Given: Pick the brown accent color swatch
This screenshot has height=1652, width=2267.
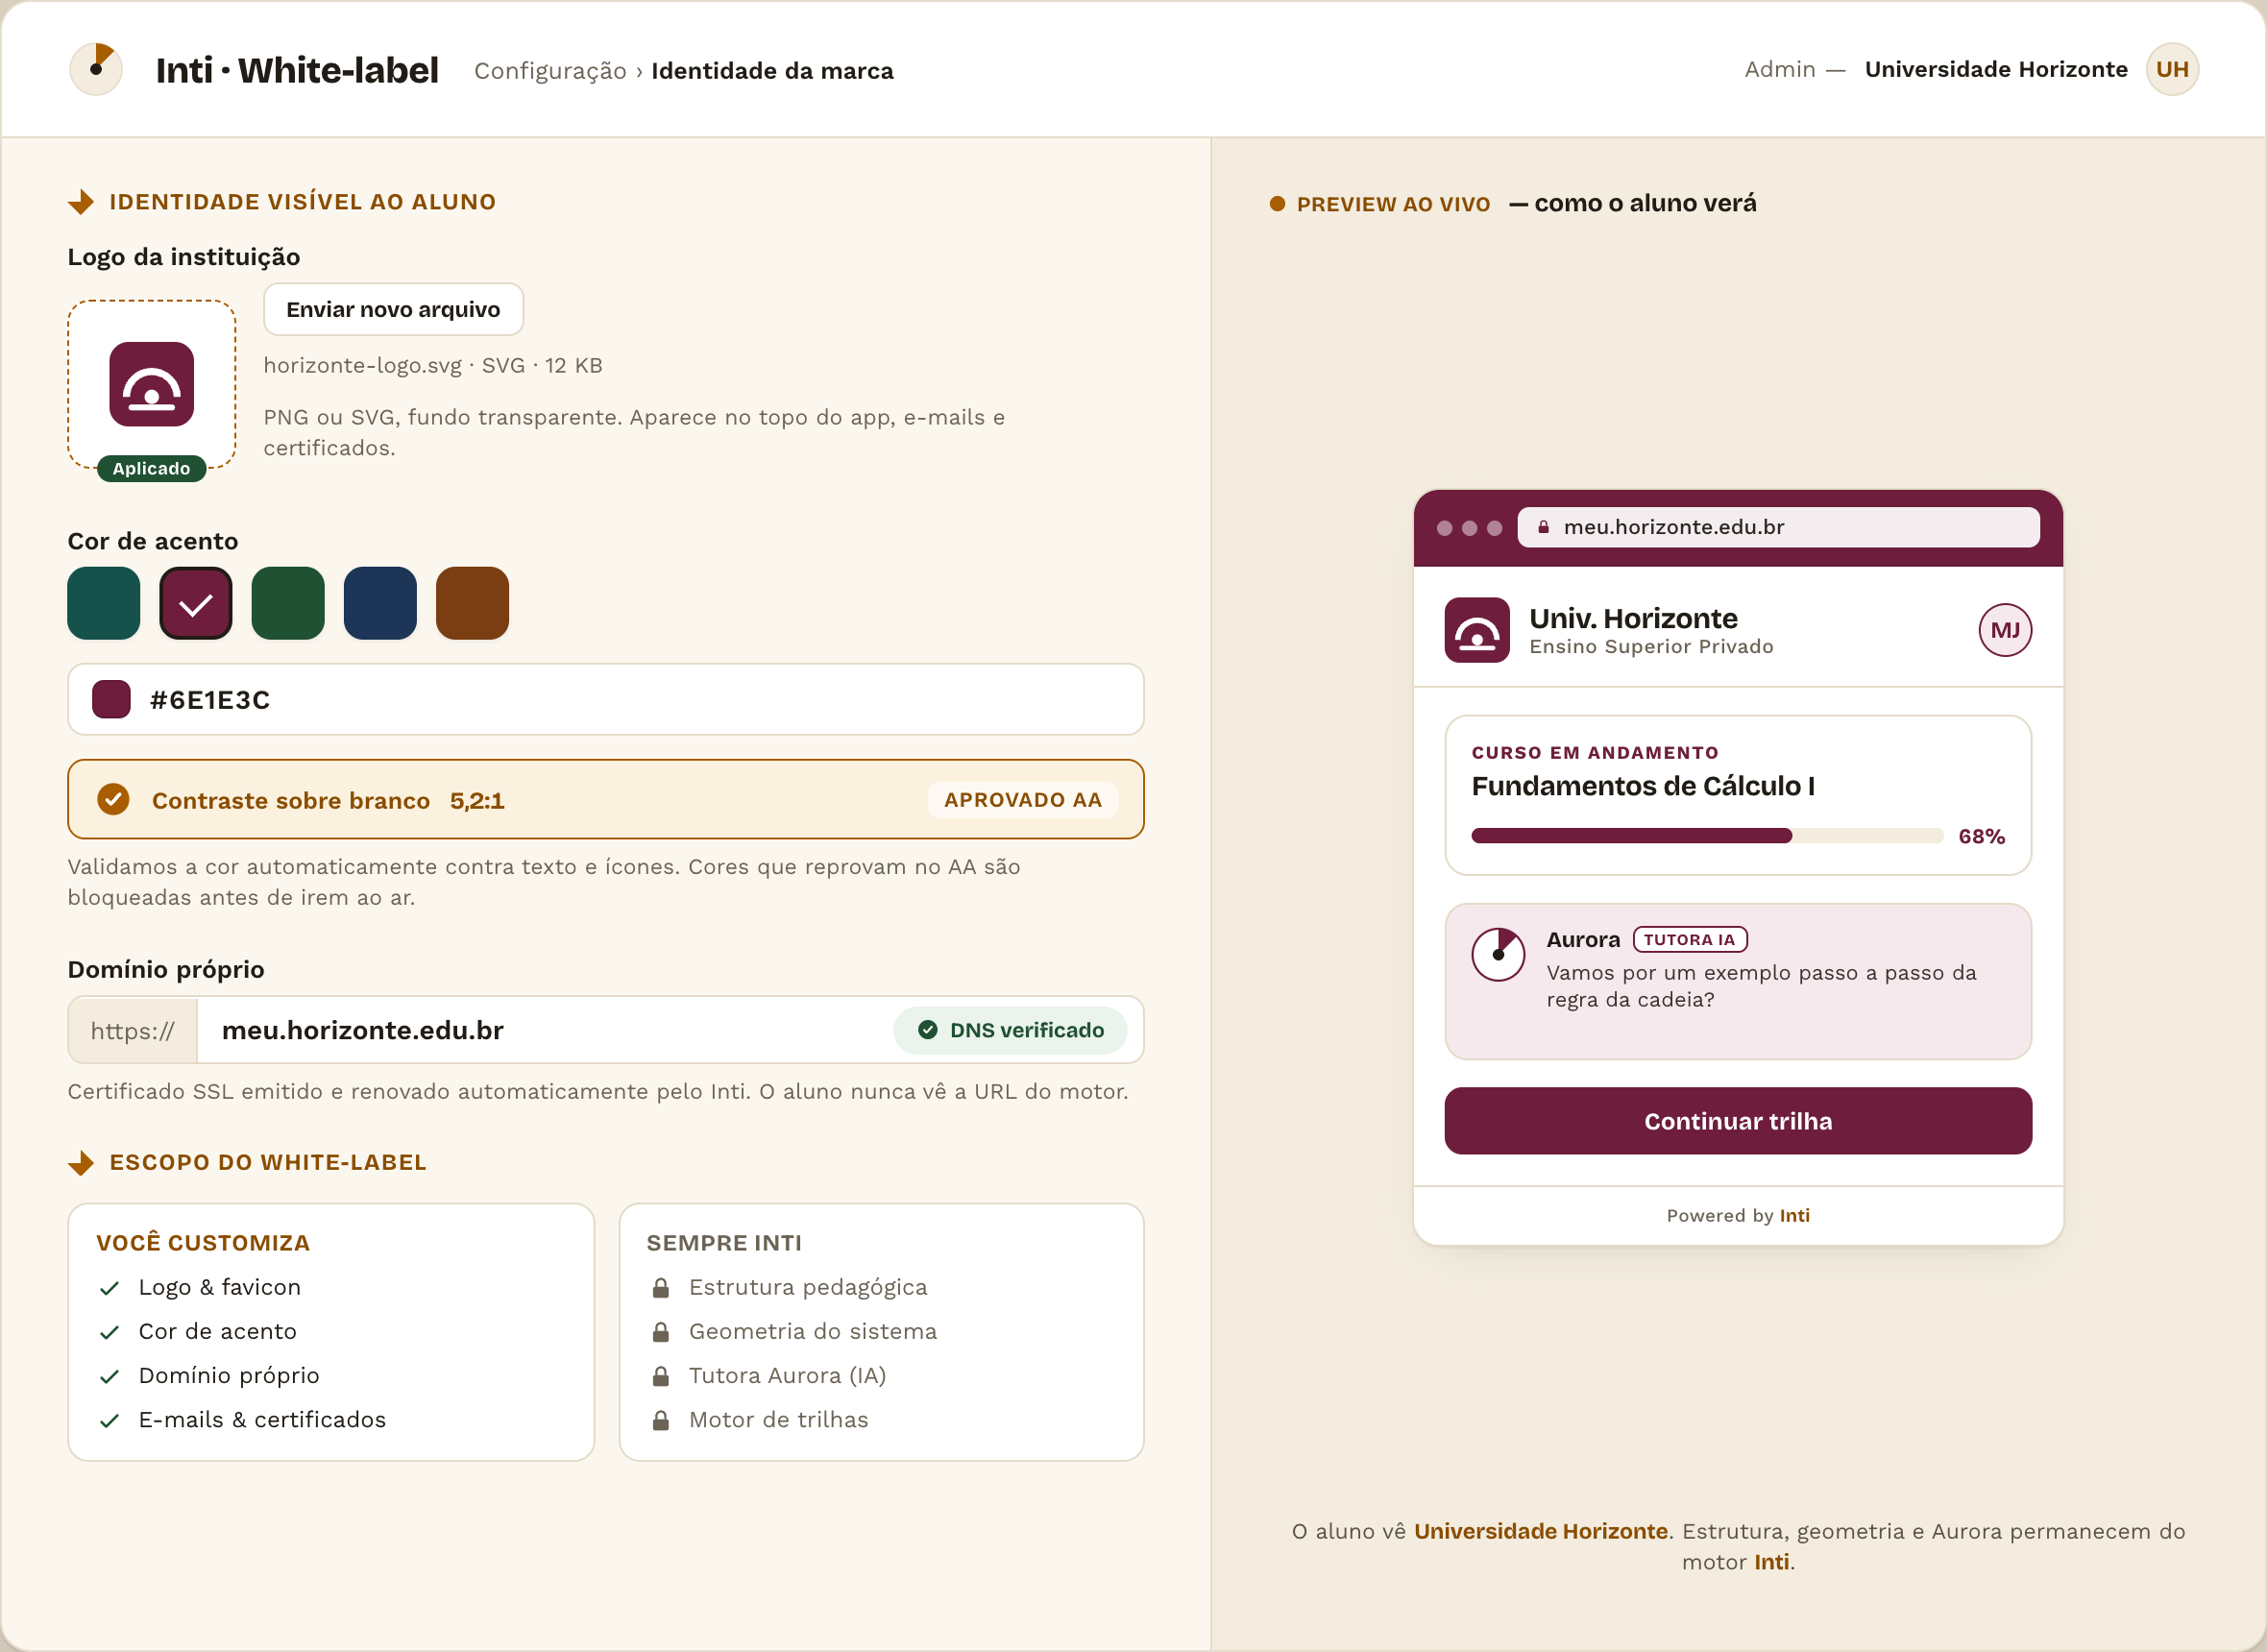Looking at the screenshot, I should [x=472, y=603].
